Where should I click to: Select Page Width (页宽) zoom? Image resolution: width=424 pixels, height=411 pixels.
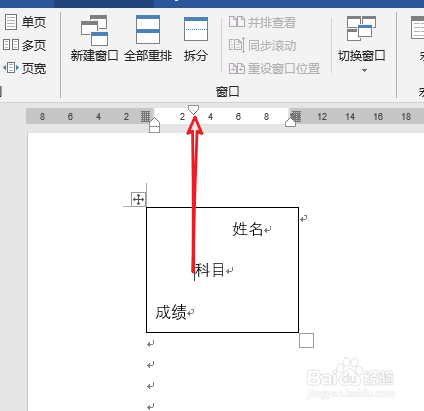pos(24,68)
